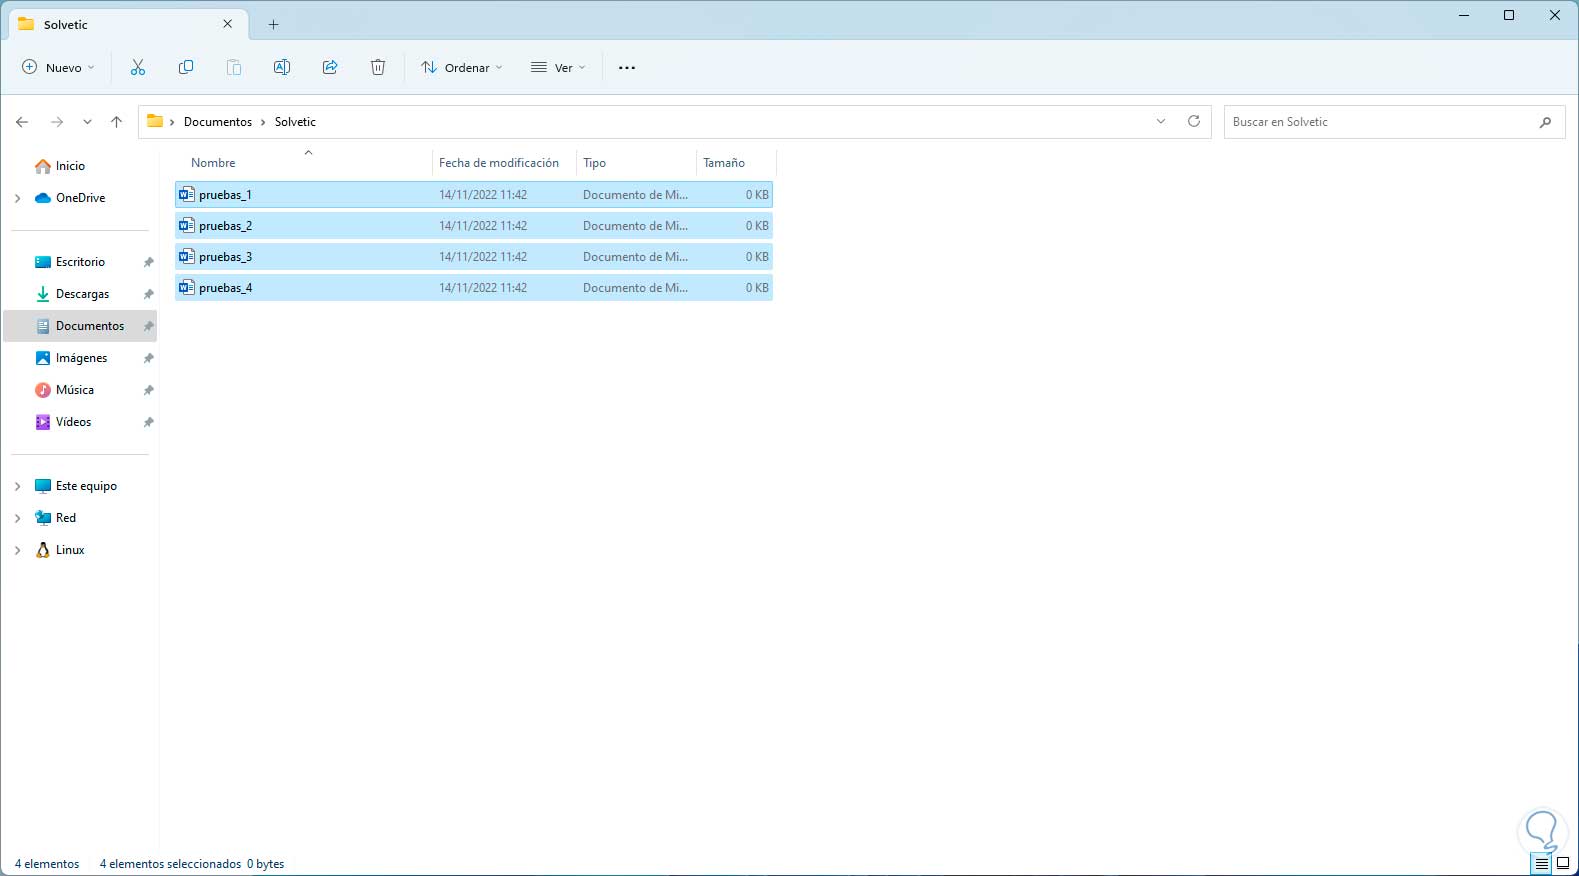Open Imágenes in the sidebar
This screenshot has height=876, width=1579.
[x=81, y=358]
